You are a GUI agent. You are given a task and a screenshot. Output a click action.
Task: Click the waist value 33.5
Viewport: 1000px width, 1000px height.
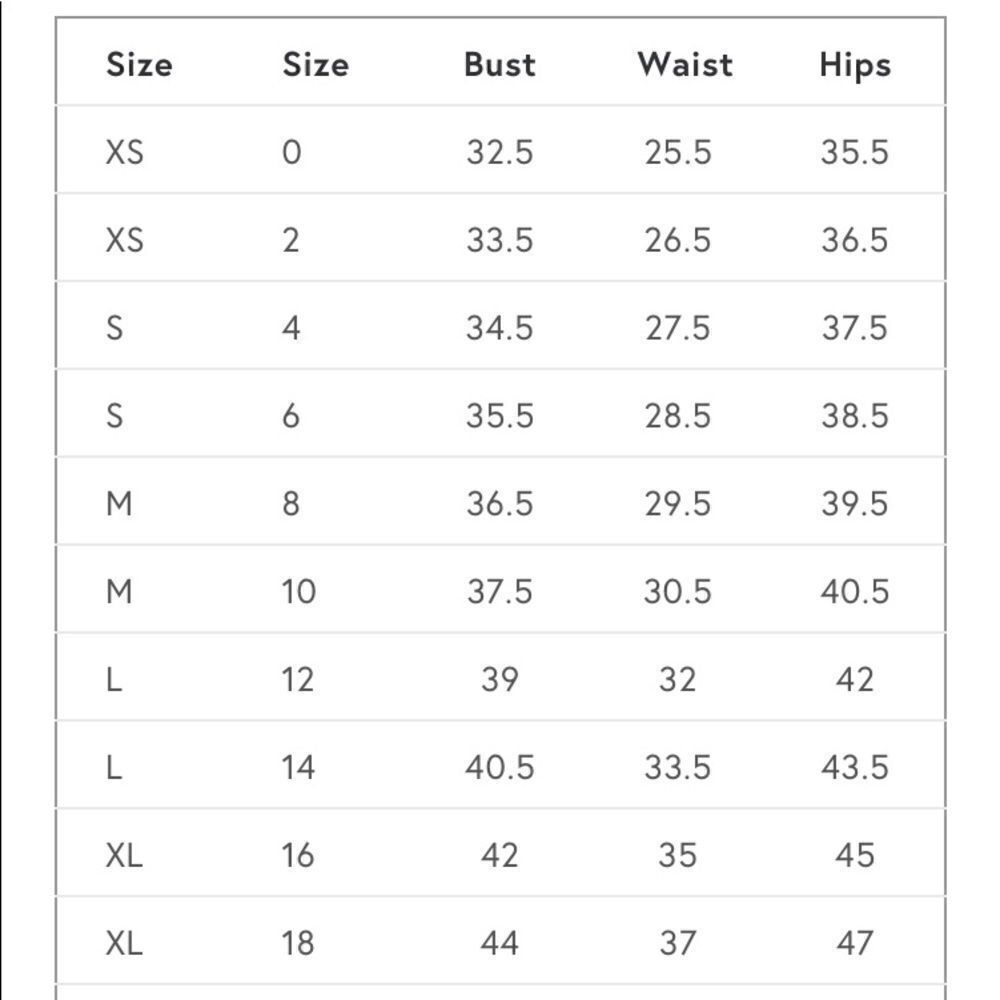pos(677,767)
